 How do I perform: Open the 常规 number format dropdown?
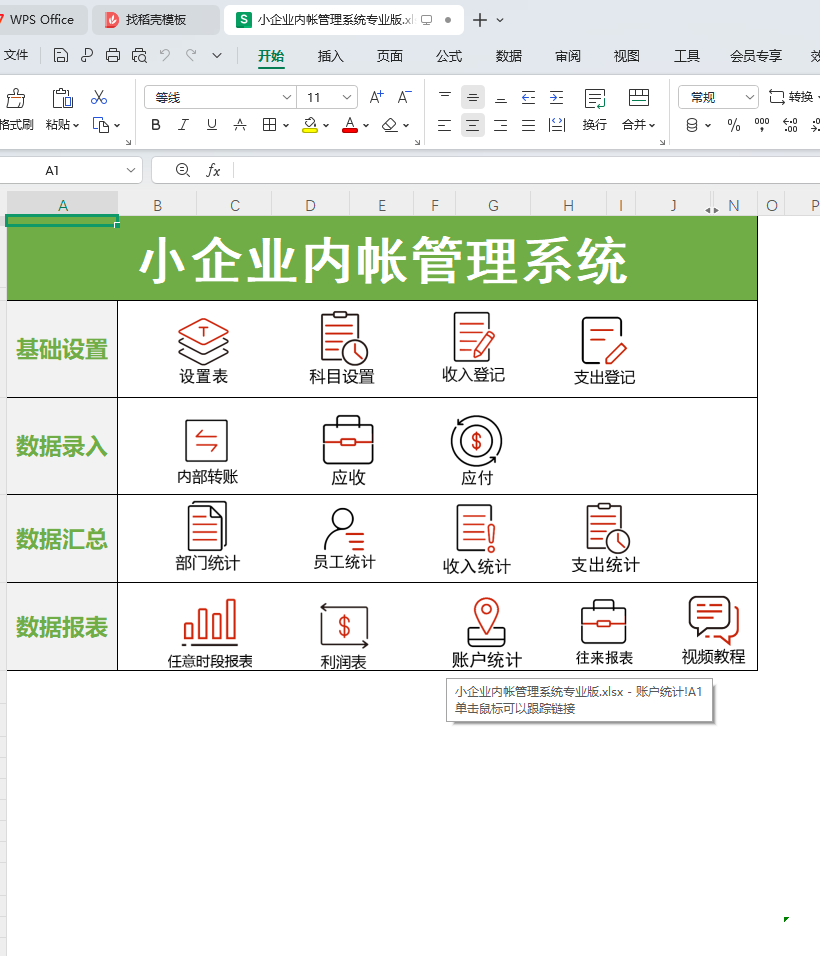(718, 97)
